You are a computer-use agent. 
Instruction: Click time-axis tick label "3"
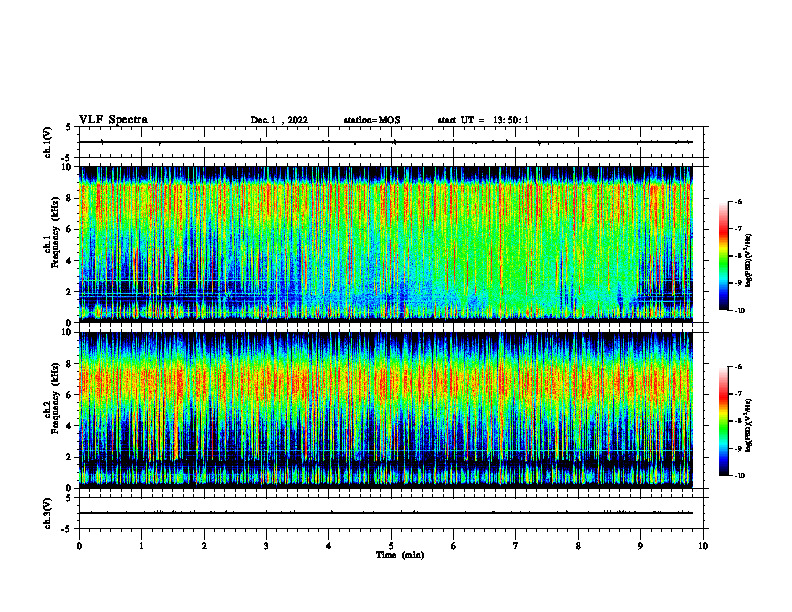pos(266,546)
